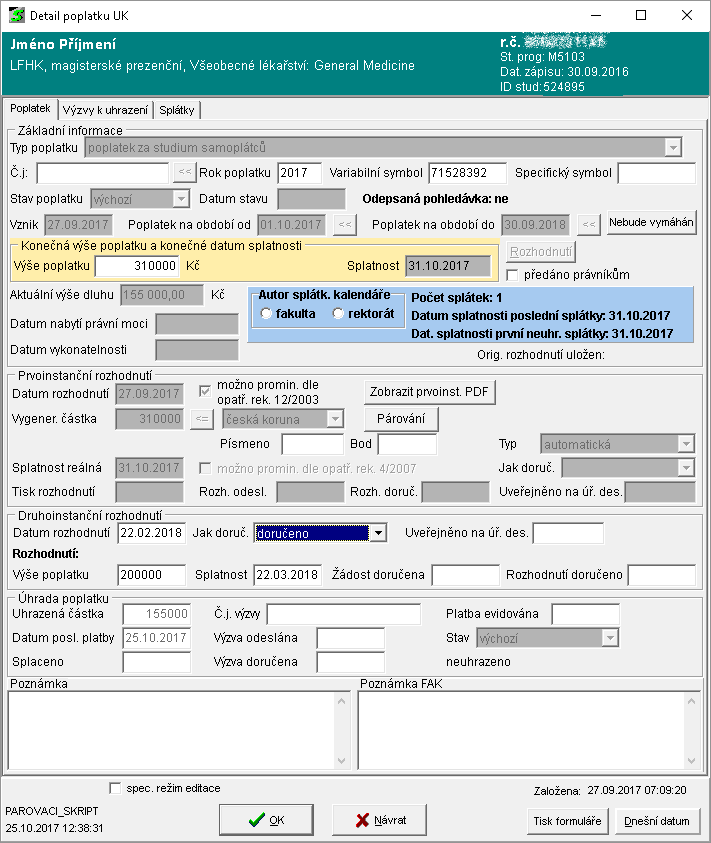Expand the Typ poplatku dropdown
The height and width of the screenshot is (843, 711).
pos(672,148)
